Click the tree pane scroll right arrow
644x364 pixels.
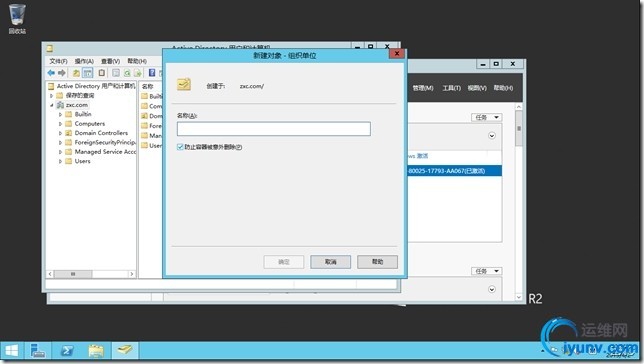131,274
